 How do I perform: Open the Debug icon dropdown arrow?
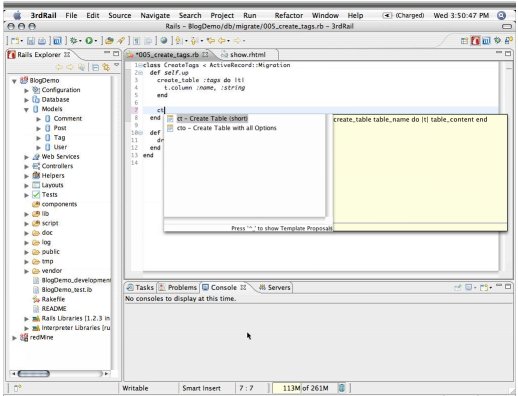coord(80,41)
